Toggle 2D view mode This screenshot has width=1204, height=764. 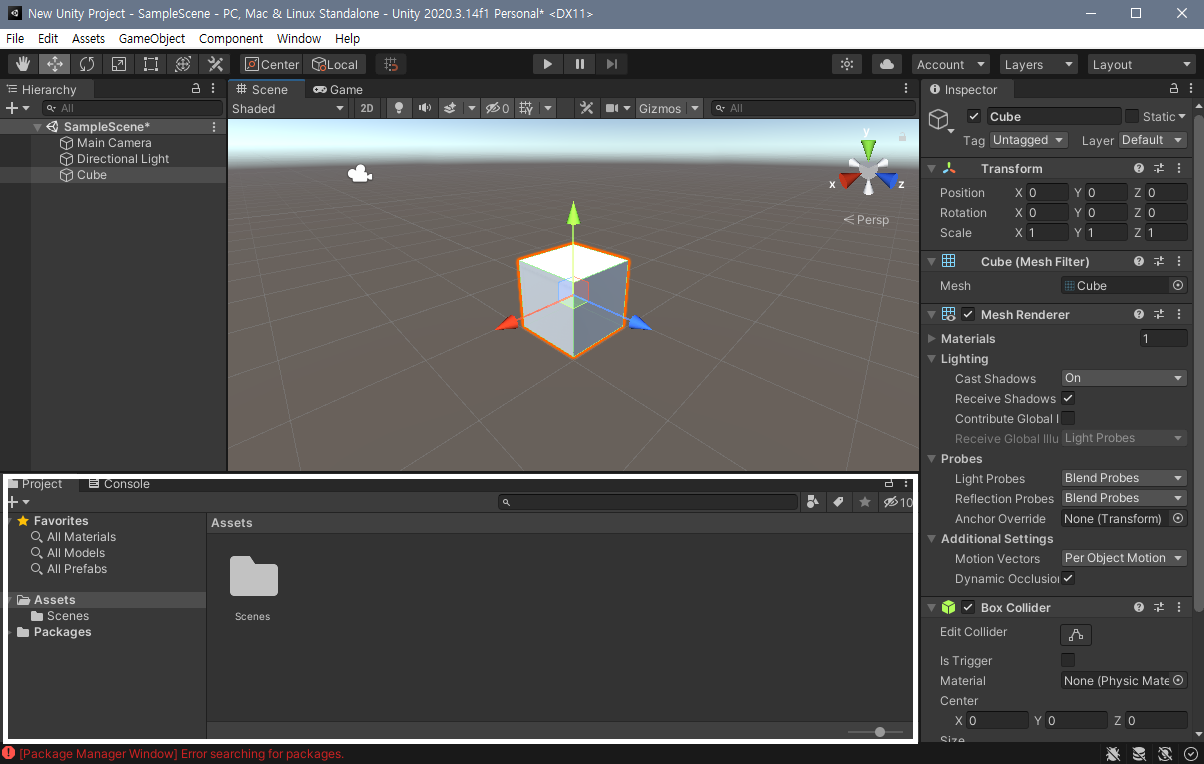367,108
